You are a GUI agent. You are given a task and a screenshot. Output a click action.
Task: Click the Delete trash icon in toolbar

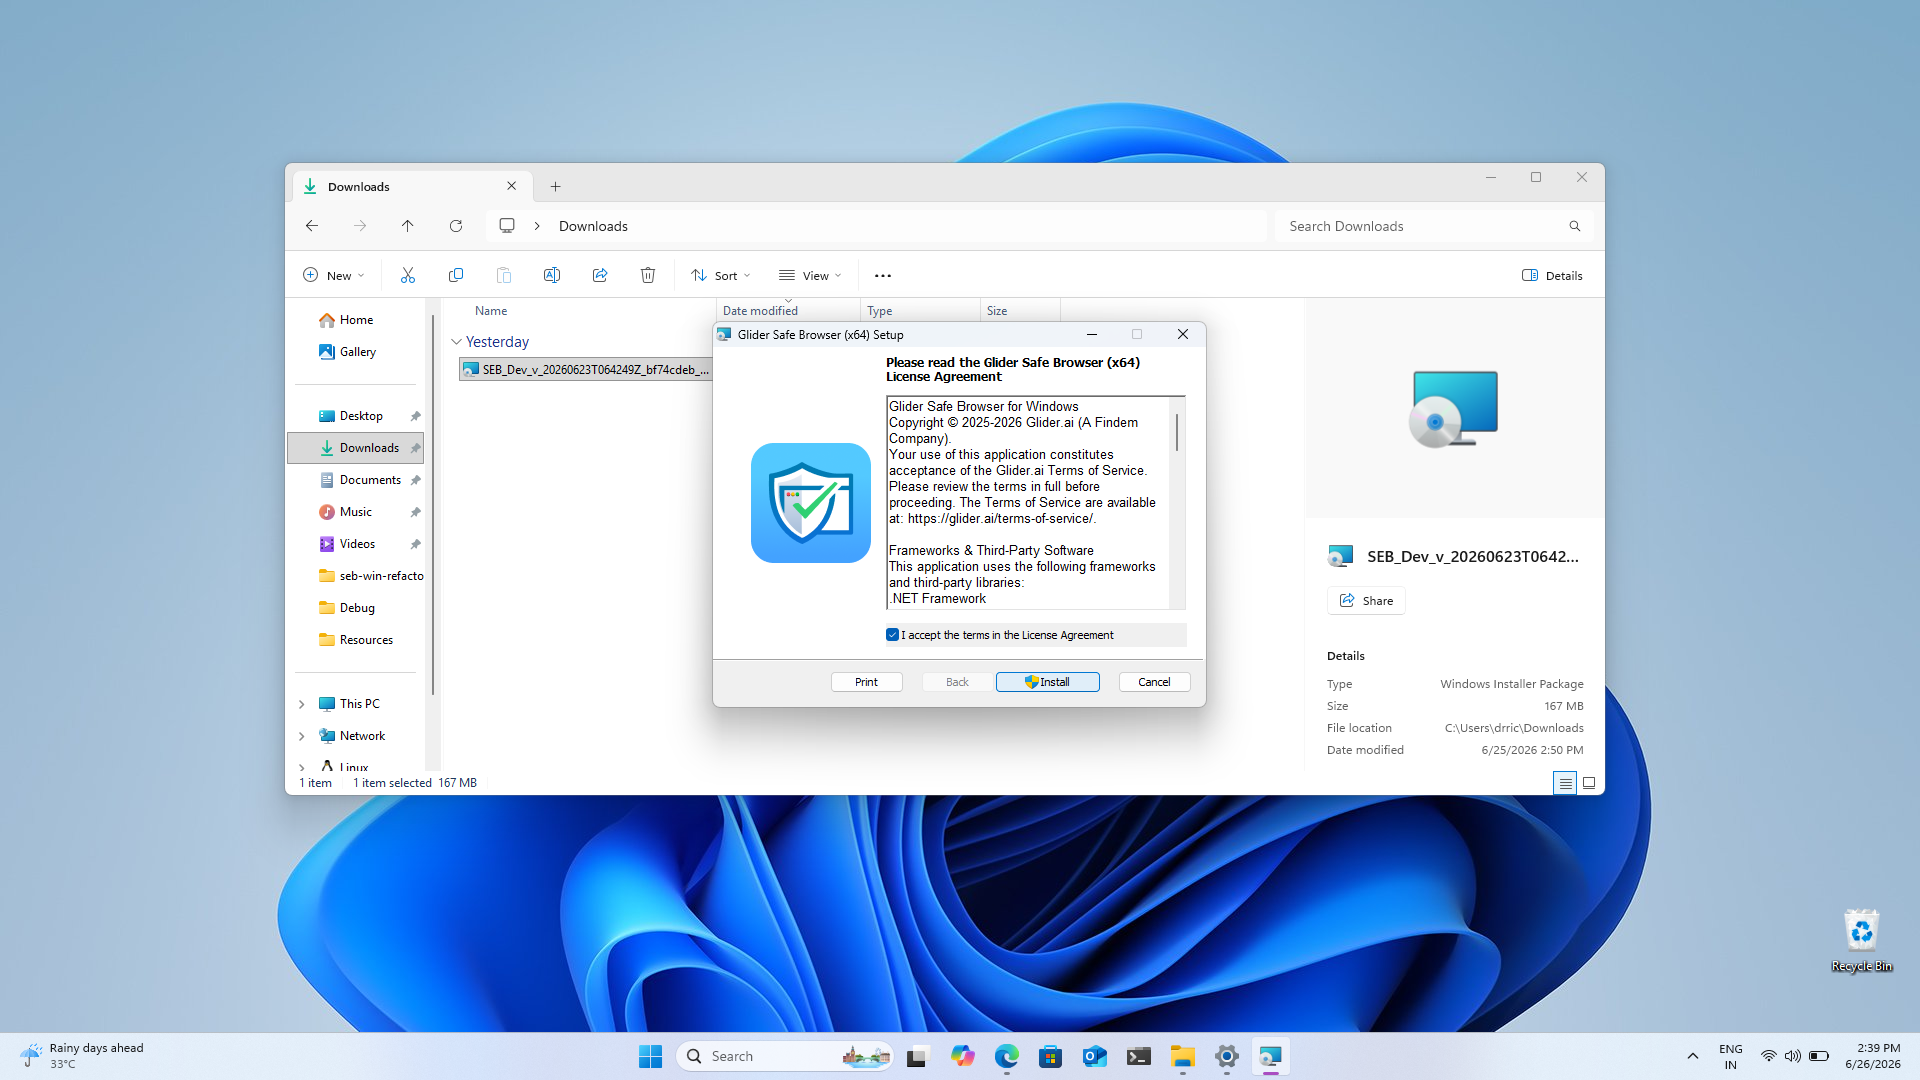click(648, 275)
